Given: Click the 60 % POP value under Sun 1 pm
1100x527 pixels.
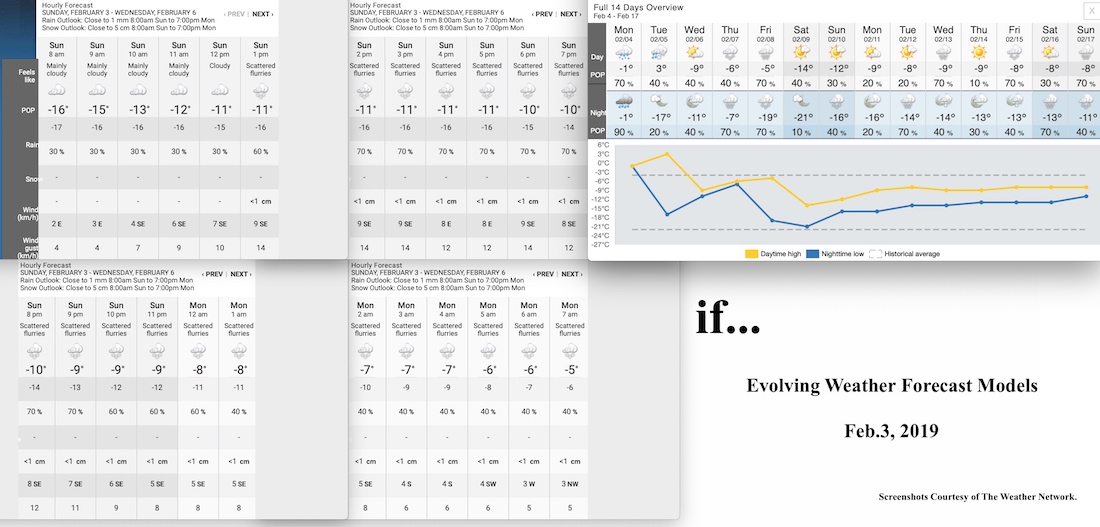Looking at the screenshot, I should pos(261,152).
